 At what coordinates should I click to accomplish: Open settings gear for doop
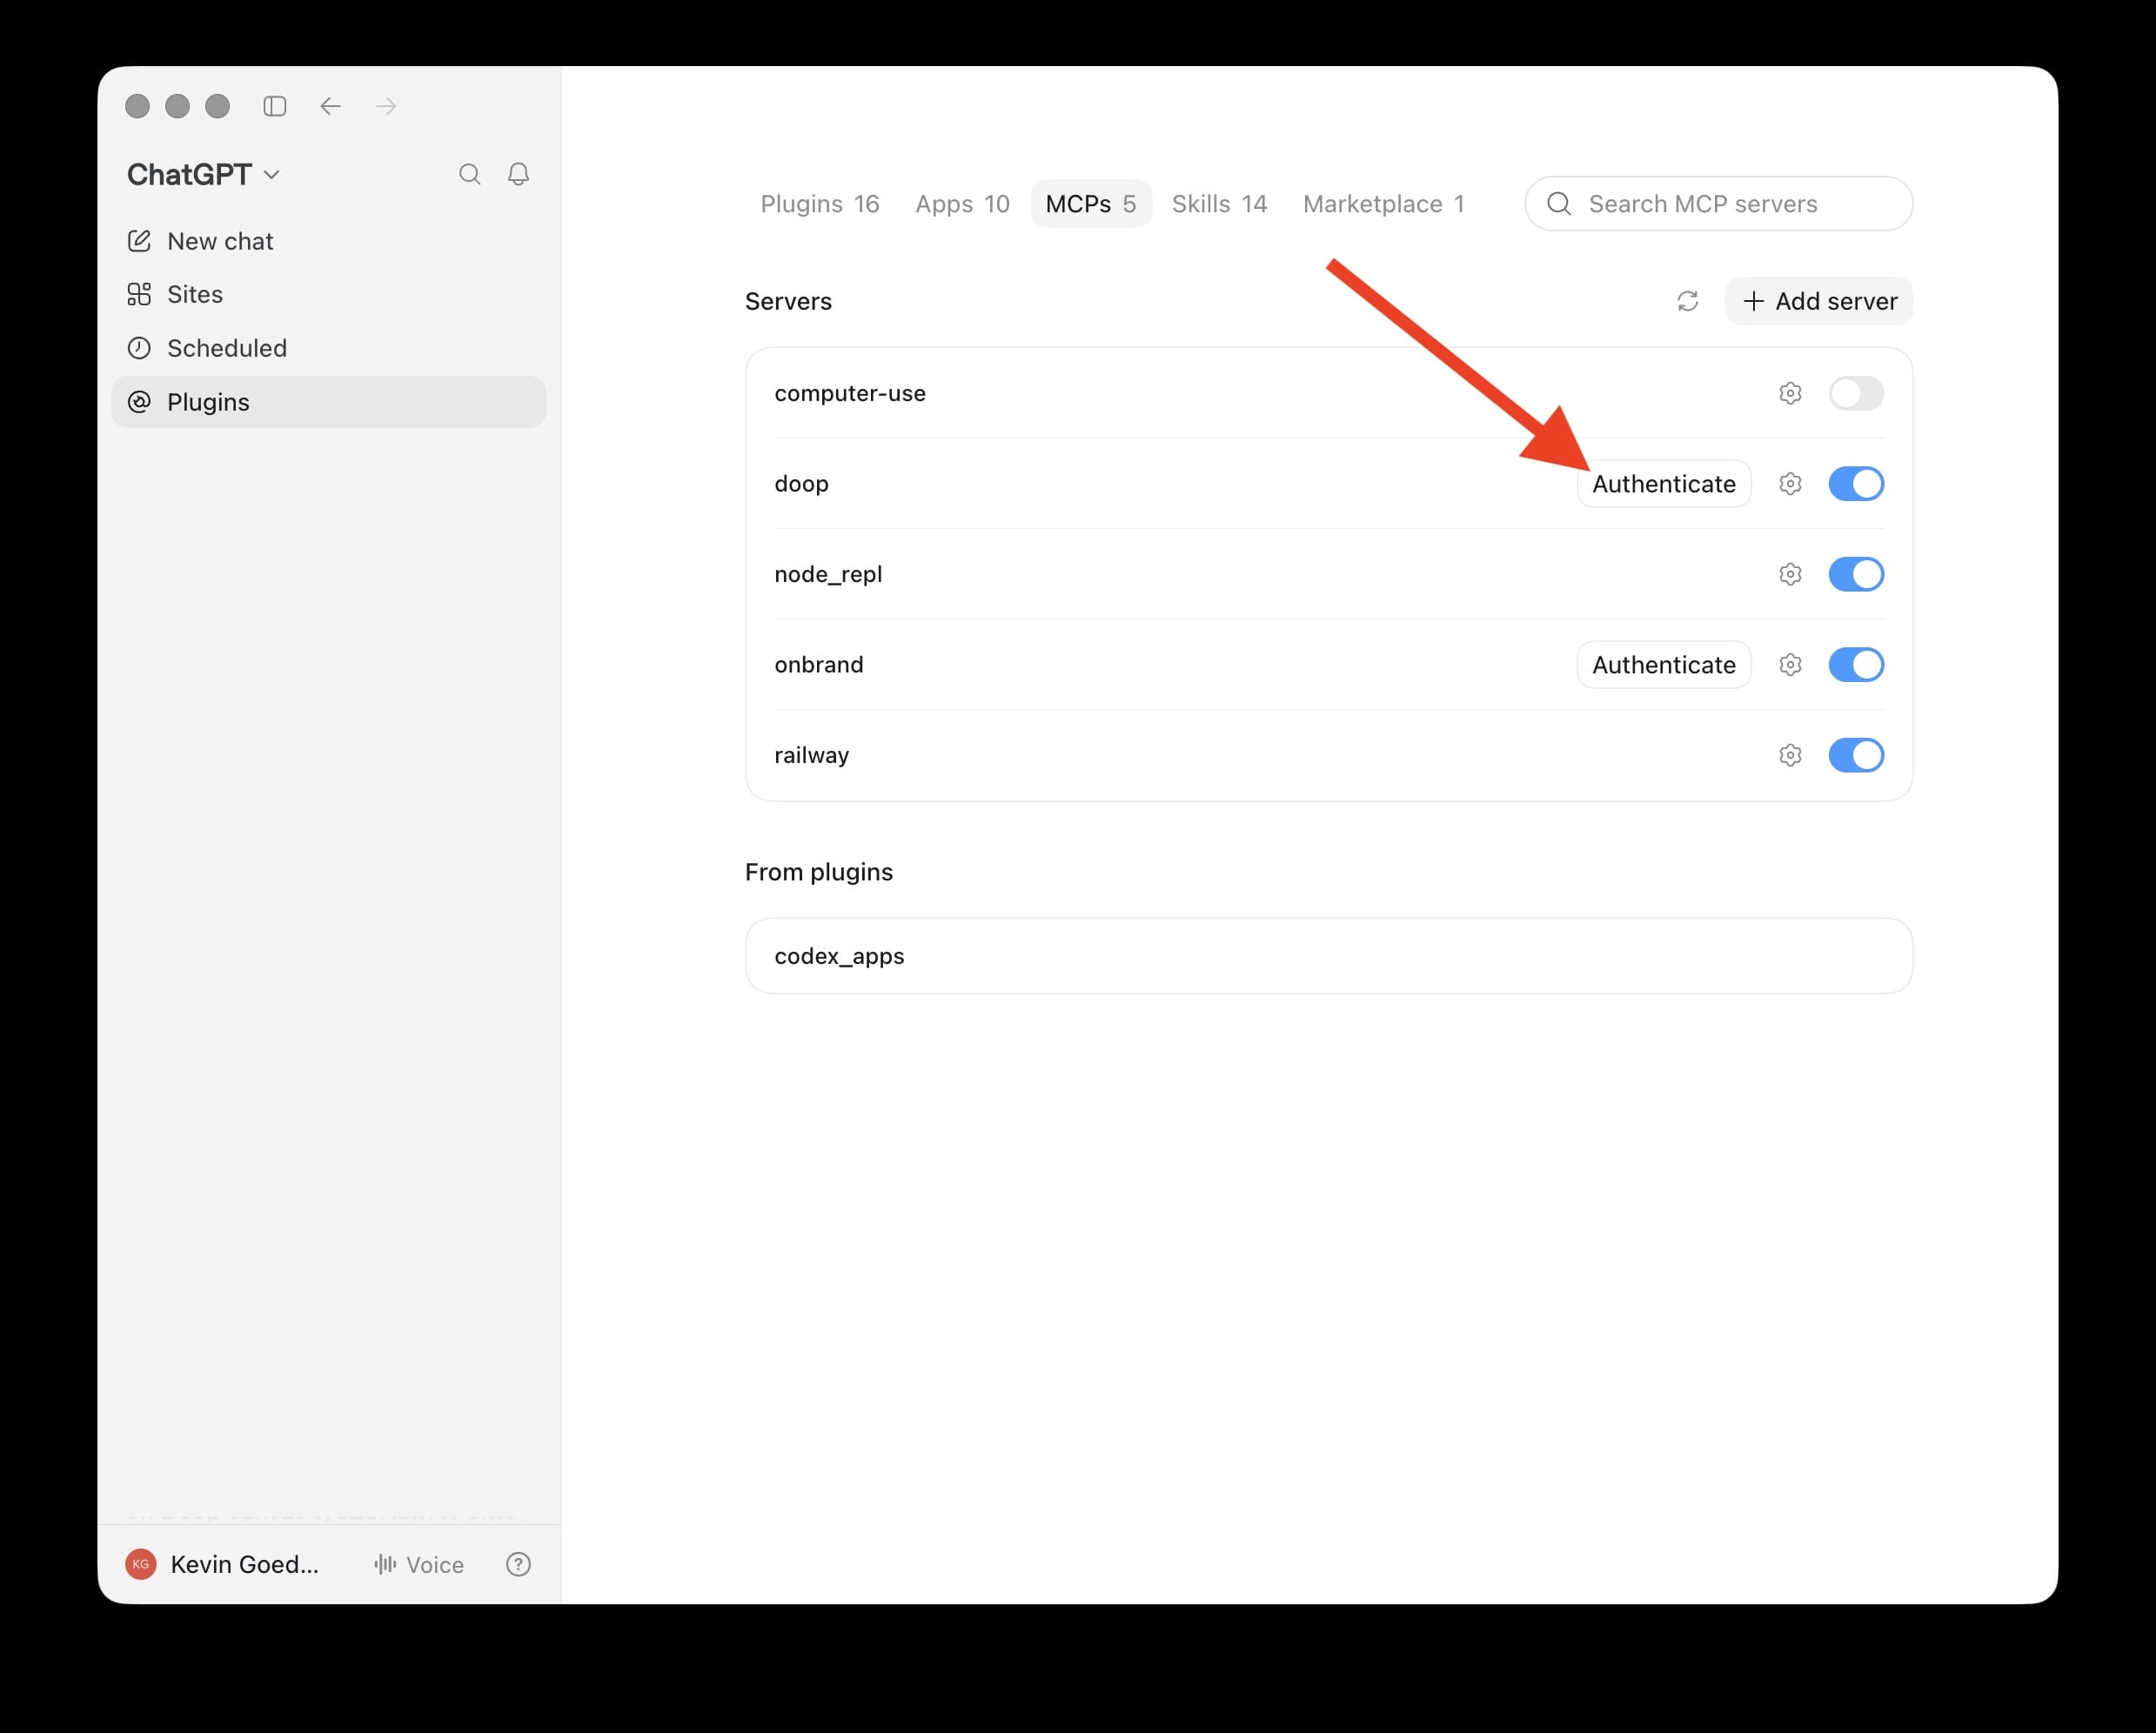coord(1790,484)
